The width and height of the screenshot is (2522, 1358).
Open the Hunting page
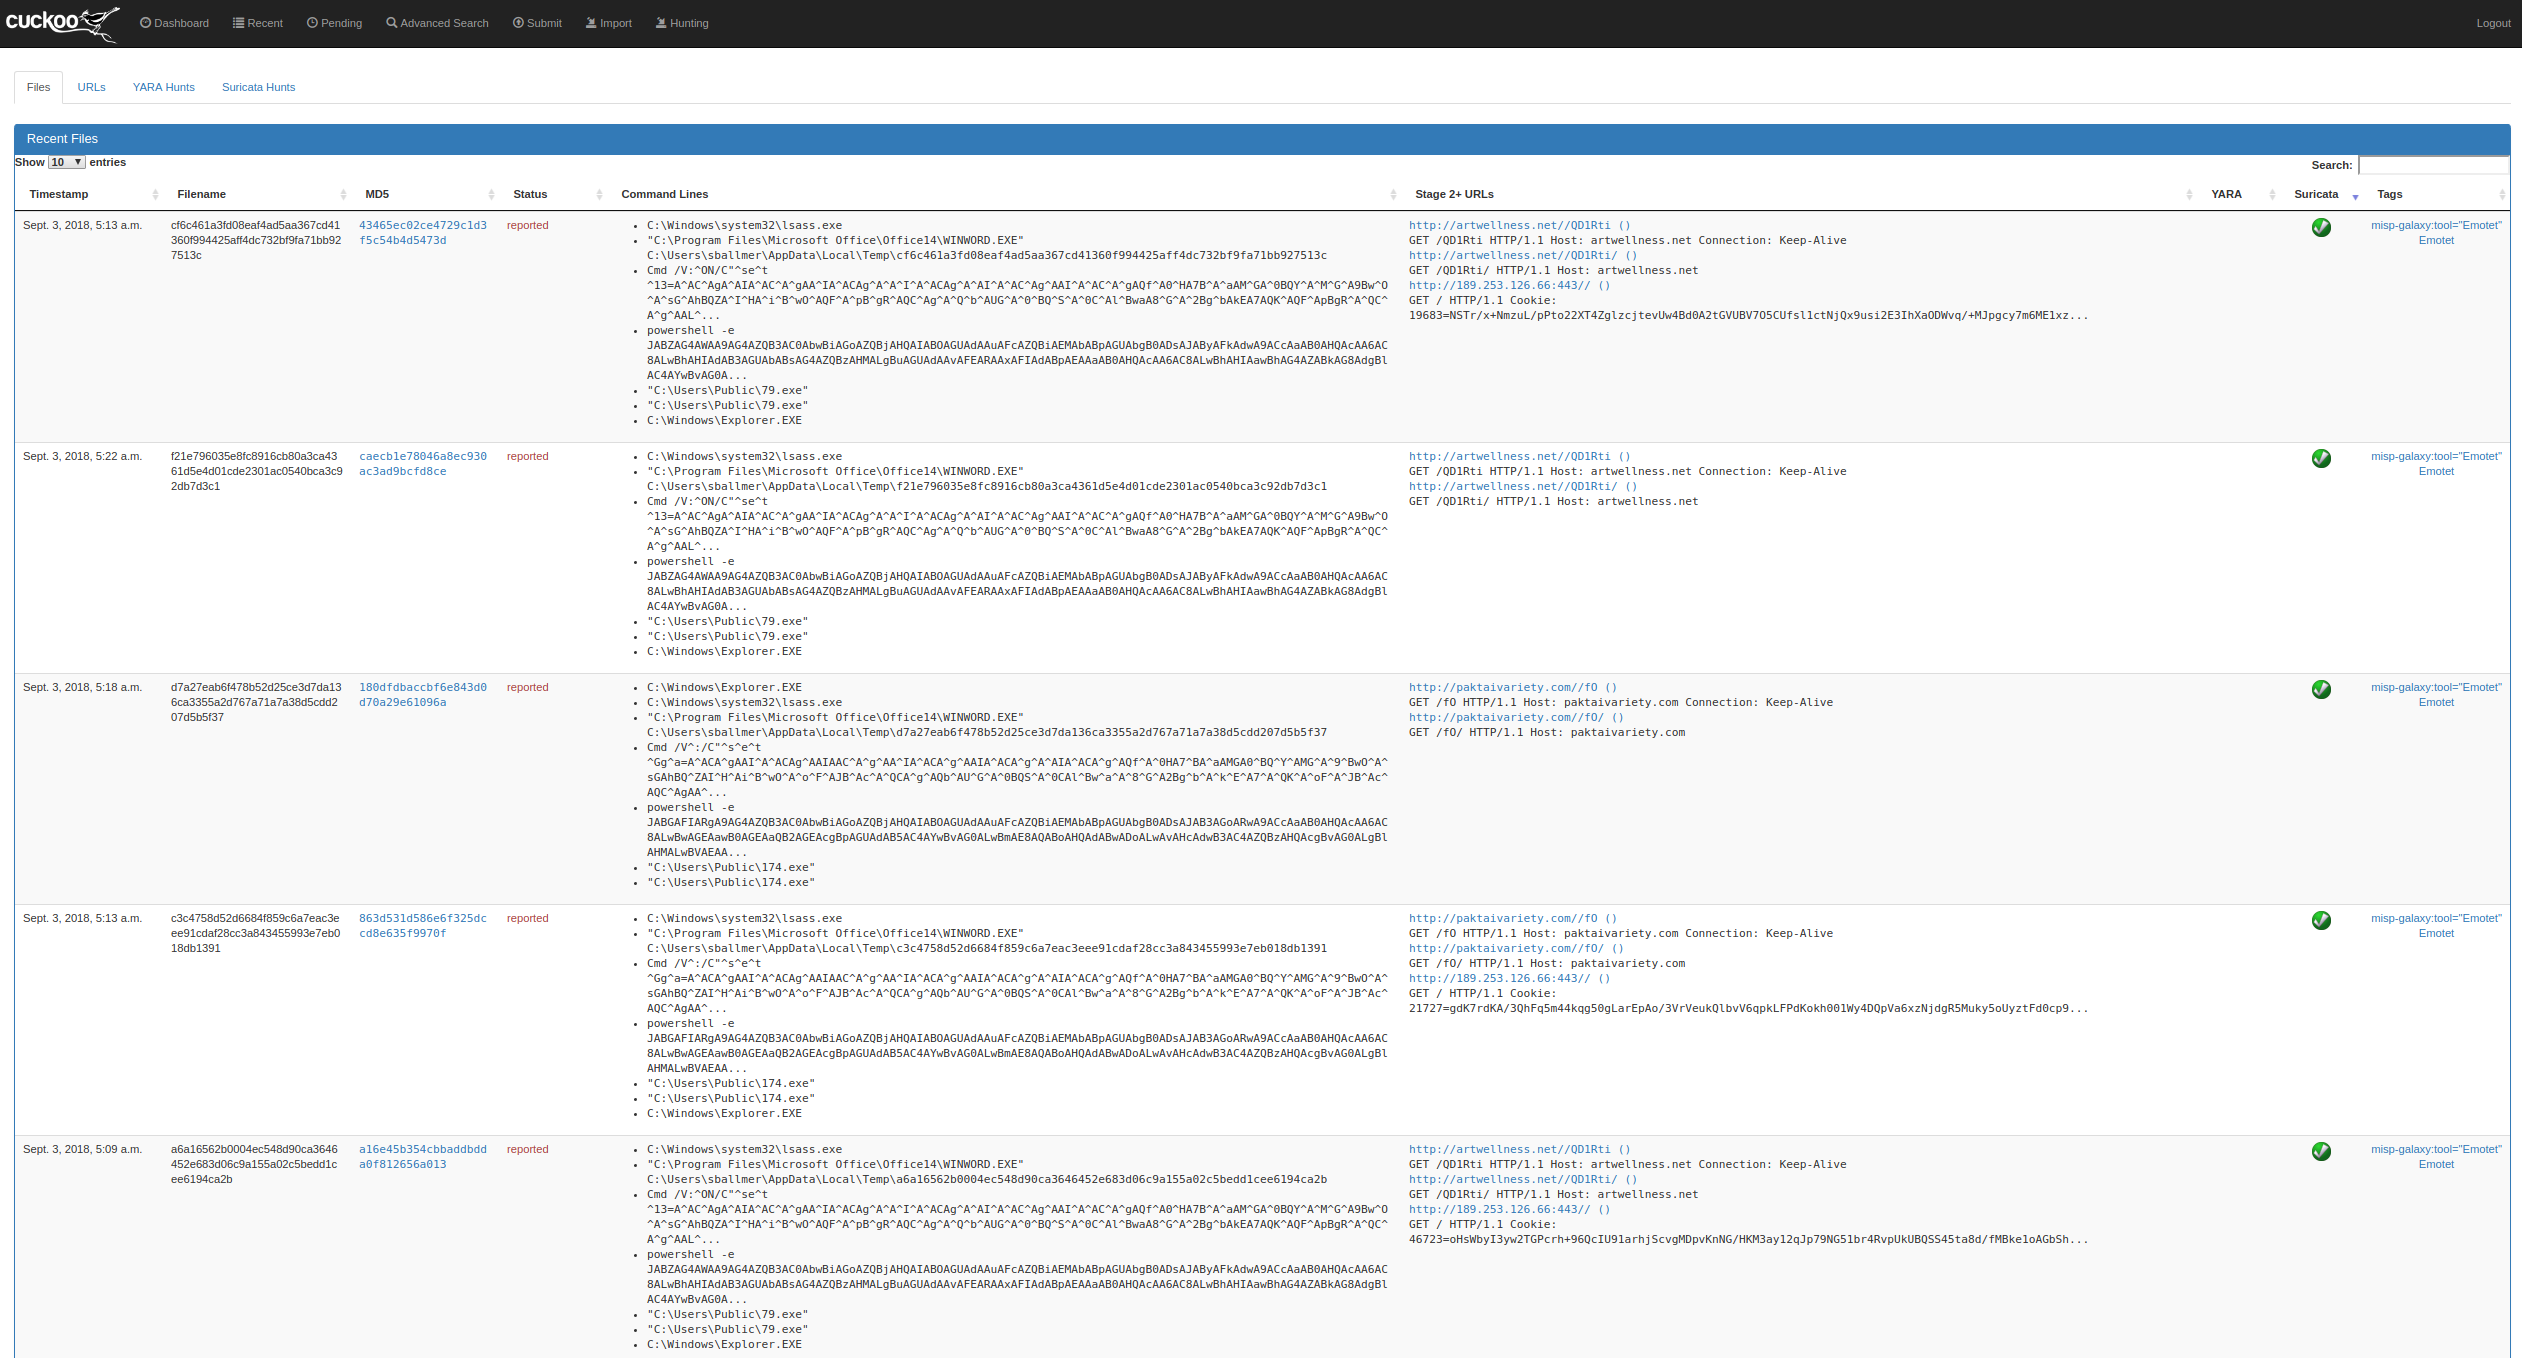click(x=682, y=23)
